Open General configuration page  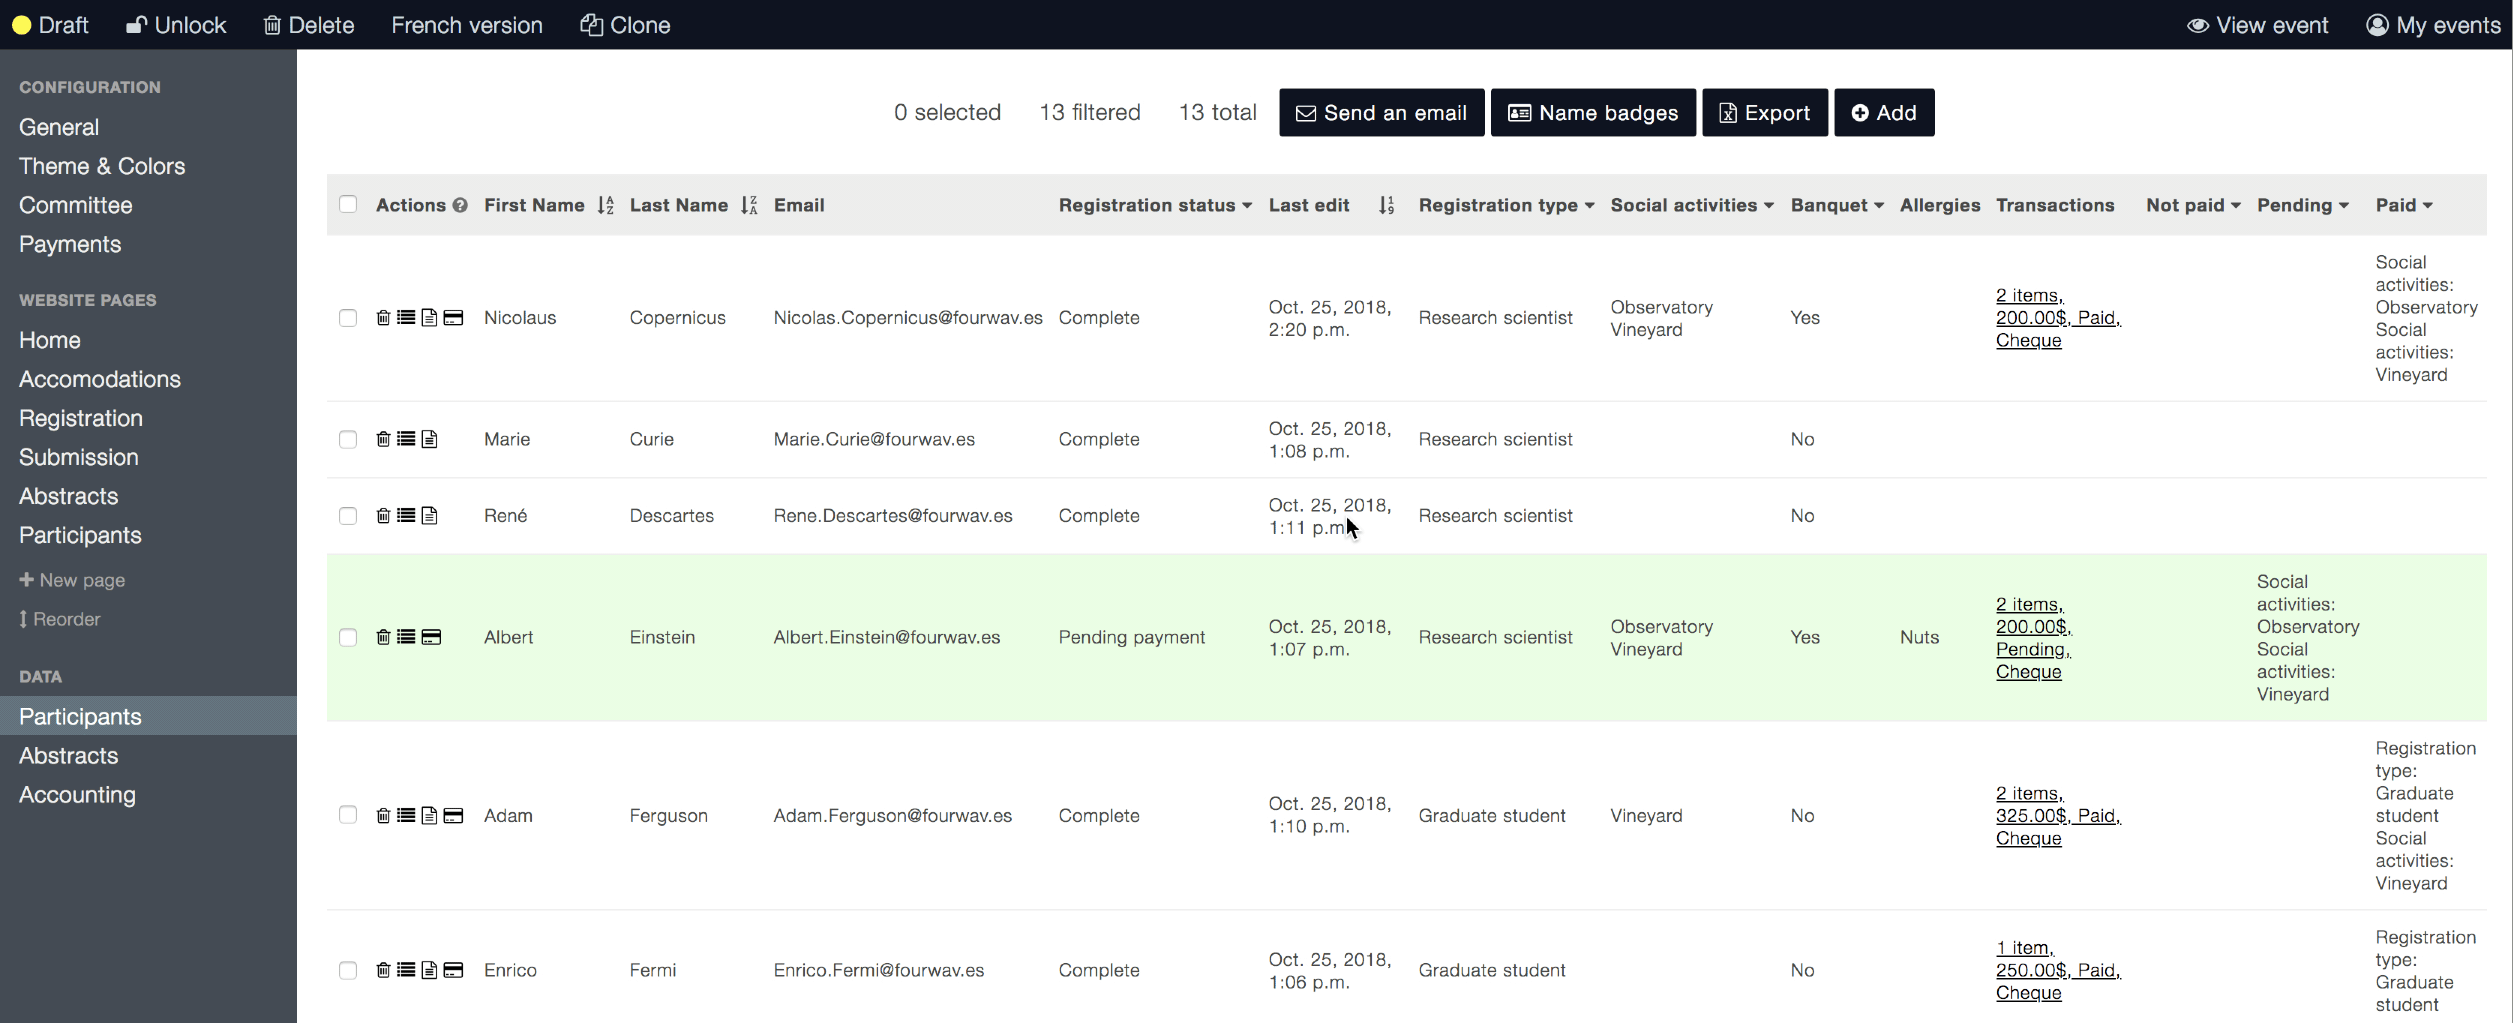click(x=59, y=127)
